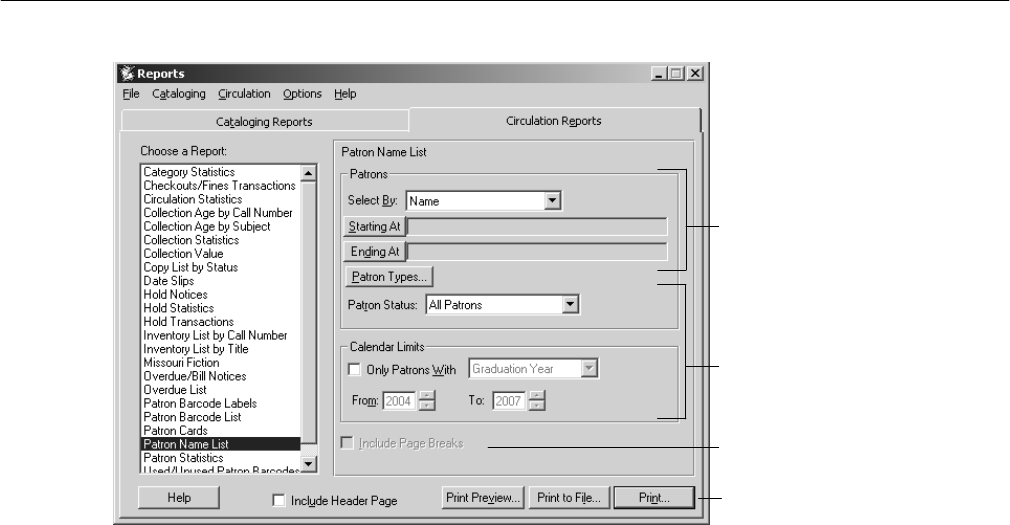
Task: Minimize the Reports window
Action: (658, 74)
